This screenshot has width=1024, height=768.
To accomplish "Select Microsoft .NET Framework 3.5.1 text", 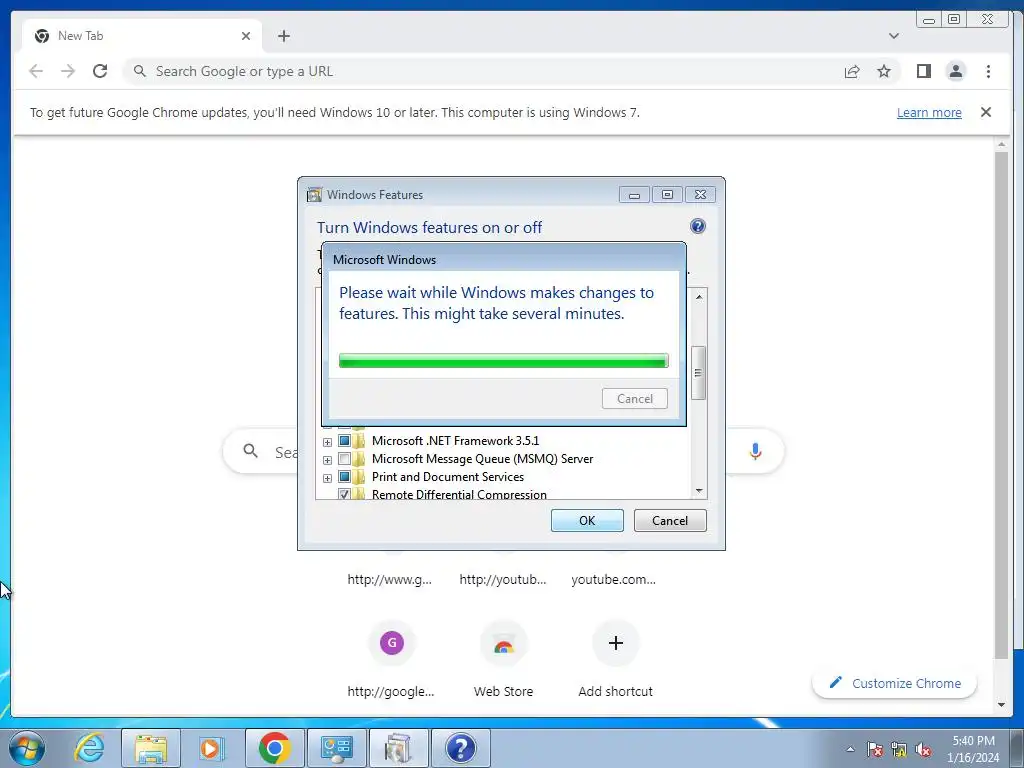I will [x=455, y=441].
